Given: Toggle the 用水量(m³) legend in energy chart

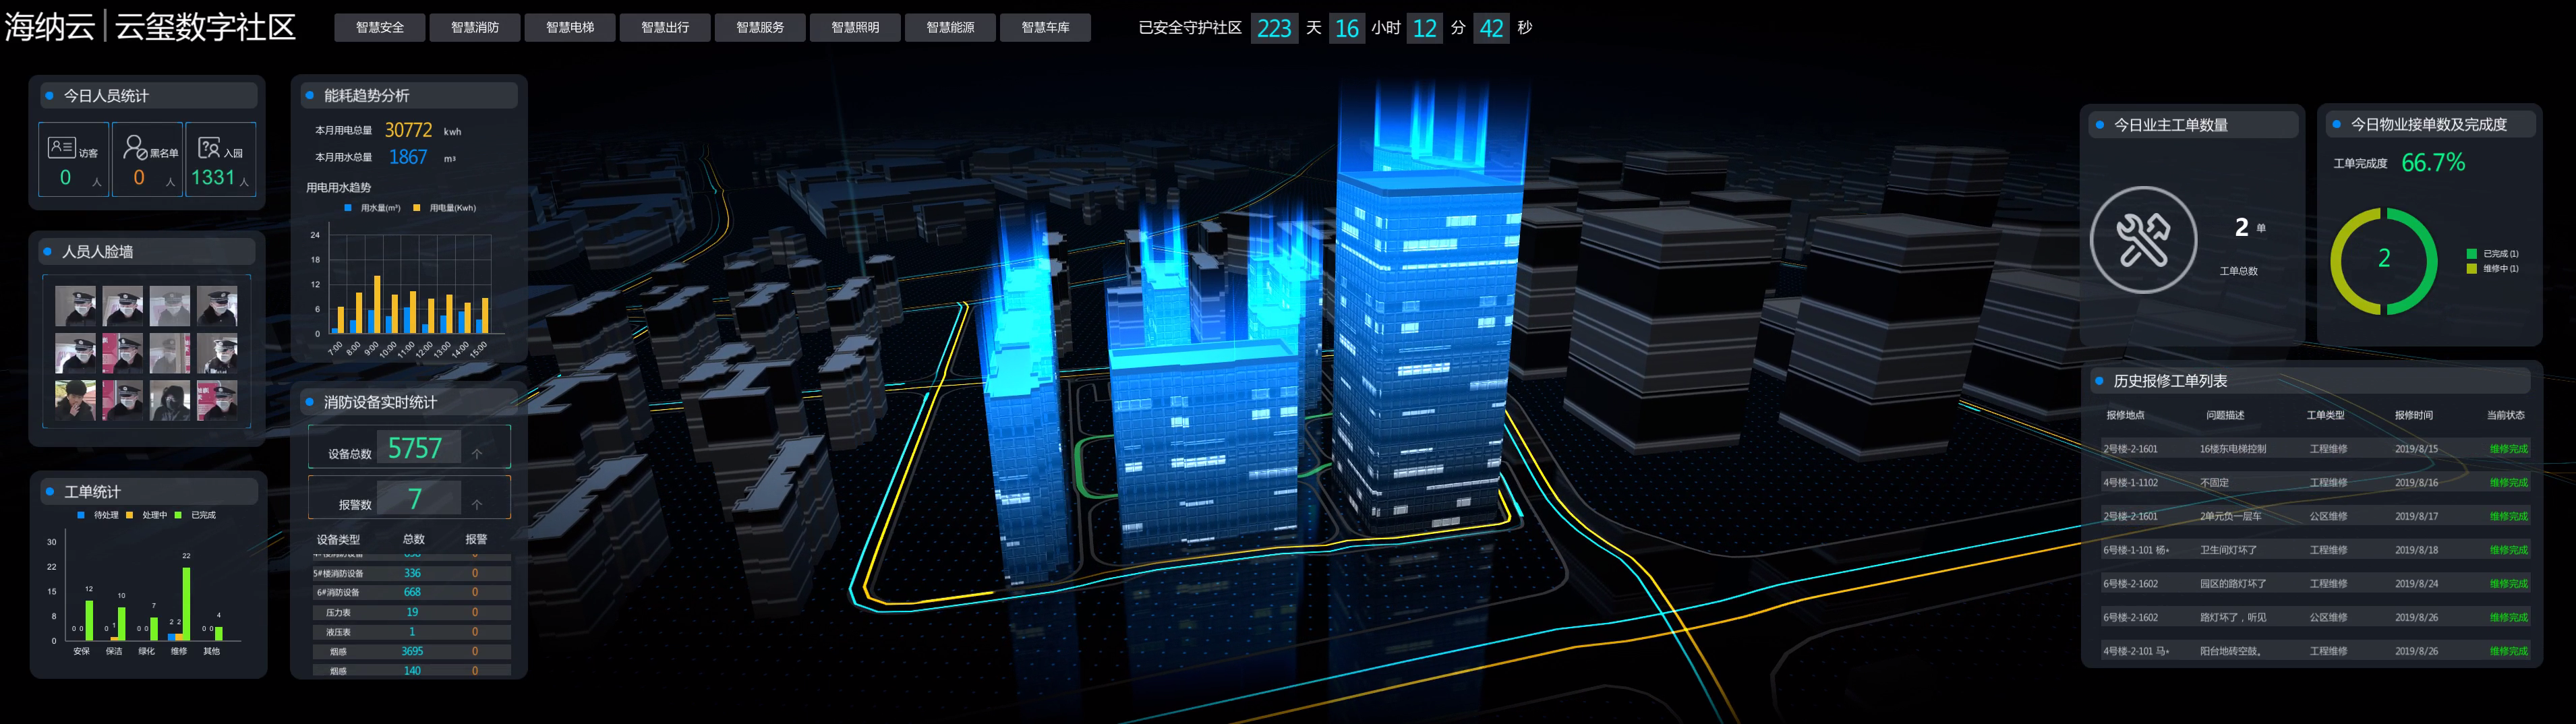Looking at the screenshot, I should pos(348,208).
